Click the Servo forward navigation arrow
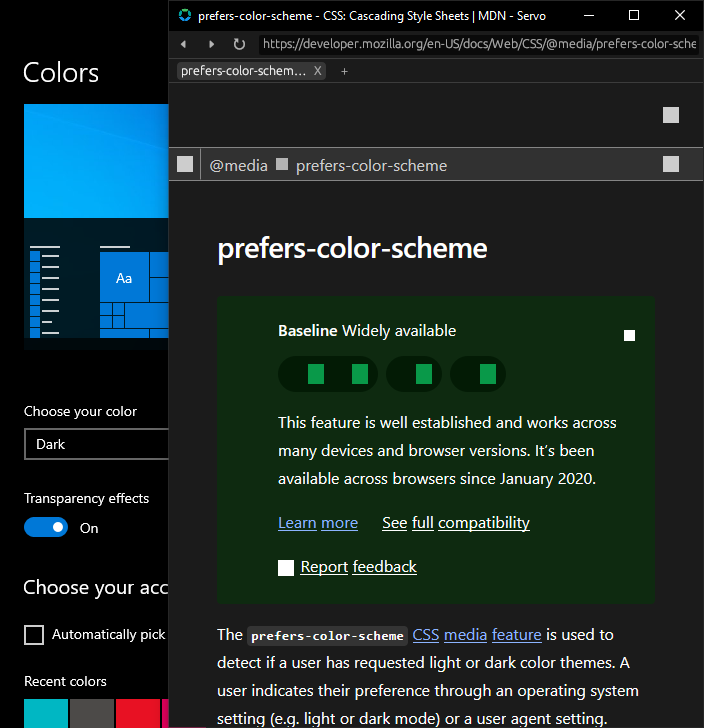The height and width of the screenshot is (728, 704). point(211,44)
